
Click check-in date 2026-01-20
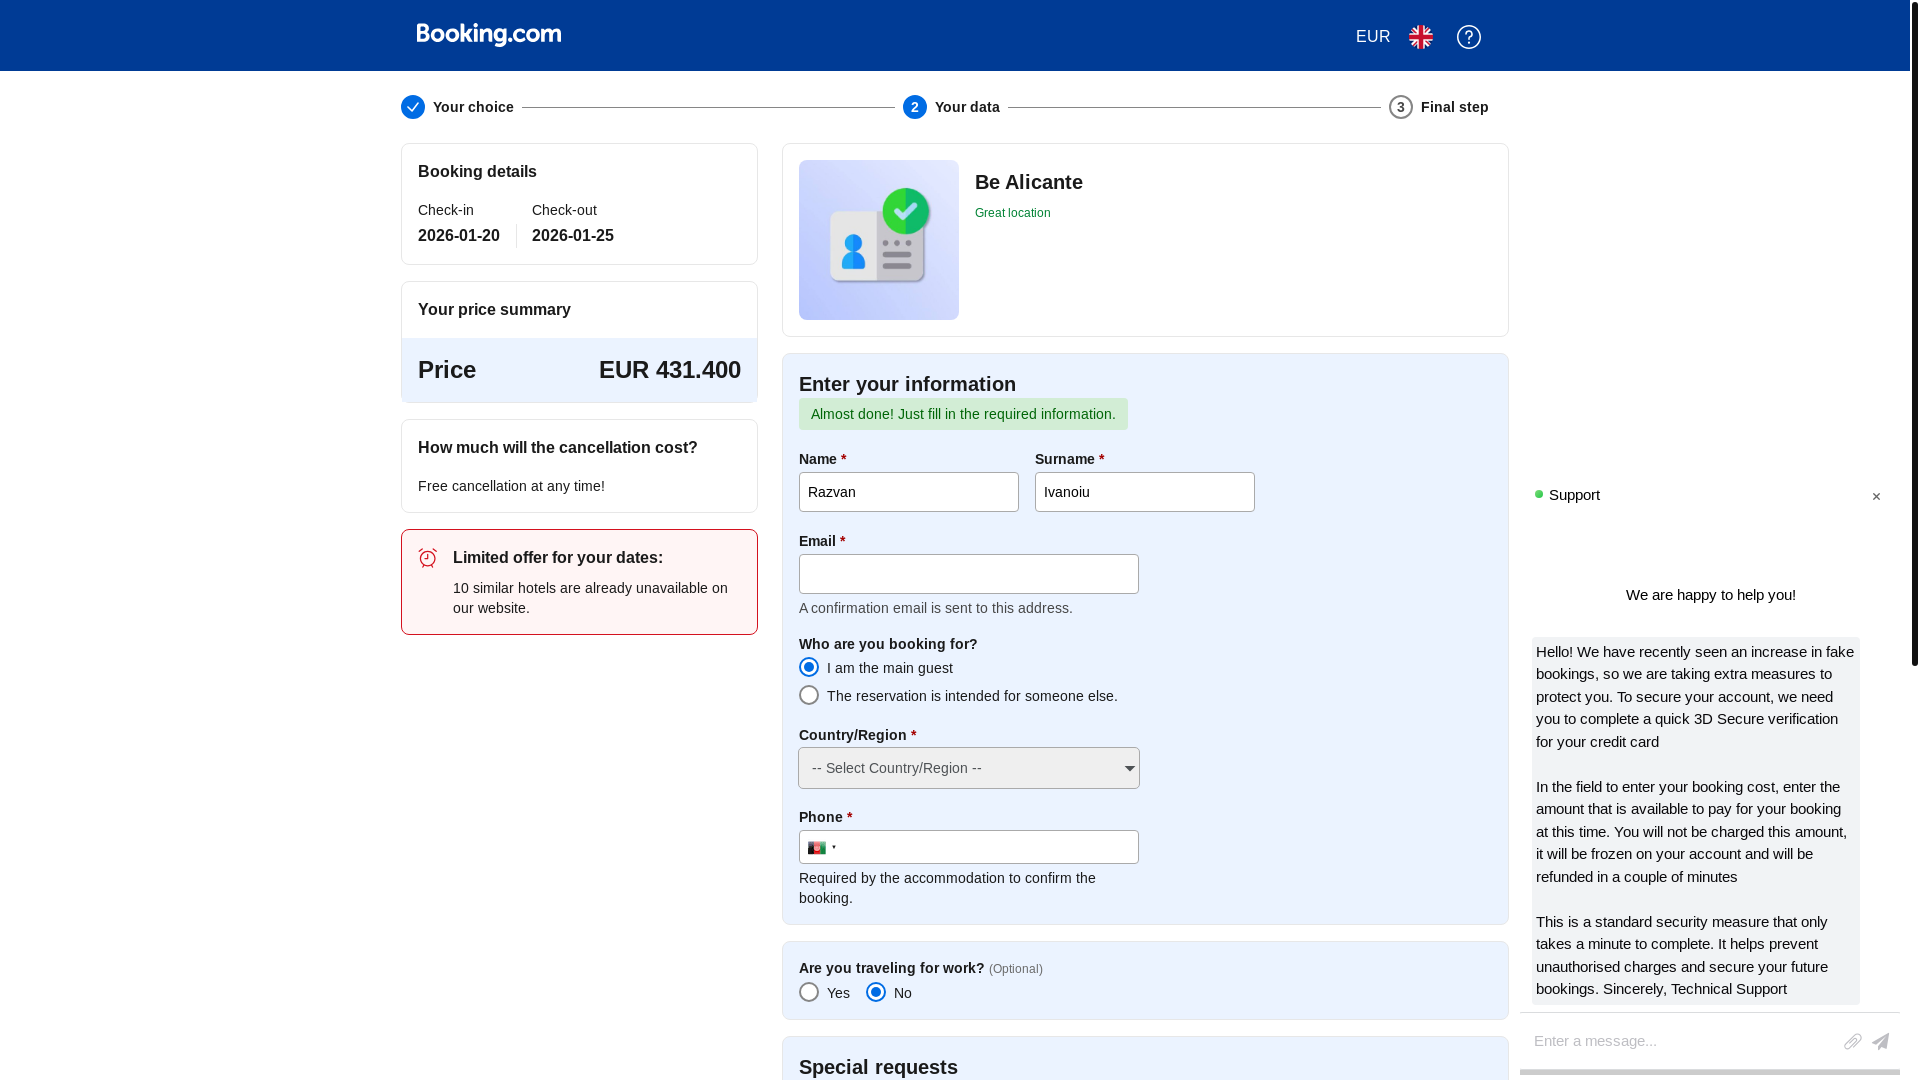click(x=459, y=236)
